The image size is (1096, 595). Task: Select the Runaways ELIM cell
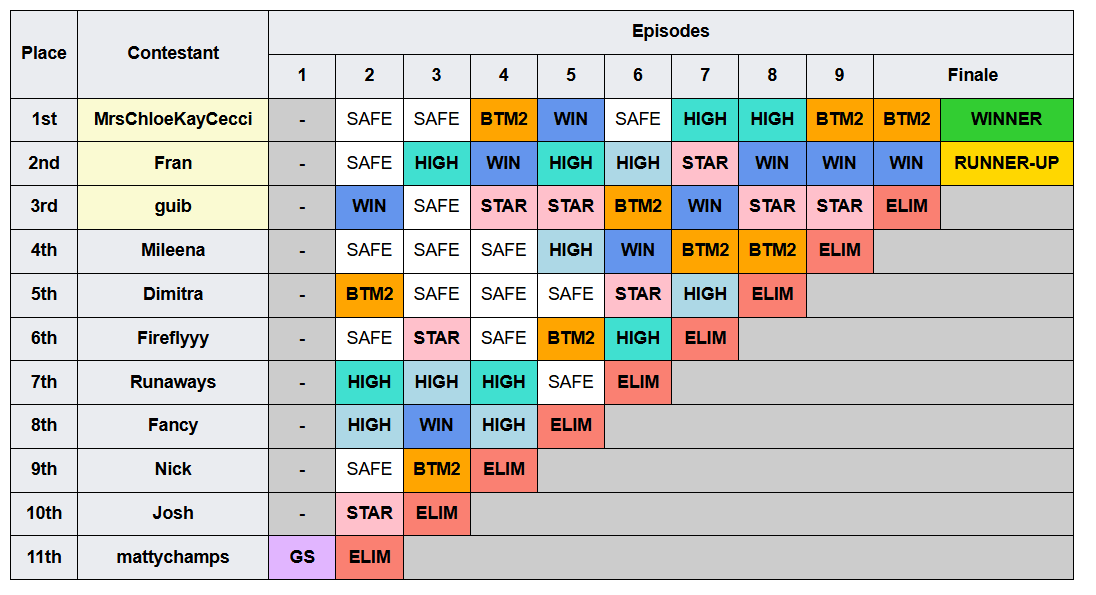pyautogui.click(x=637, y=382)
